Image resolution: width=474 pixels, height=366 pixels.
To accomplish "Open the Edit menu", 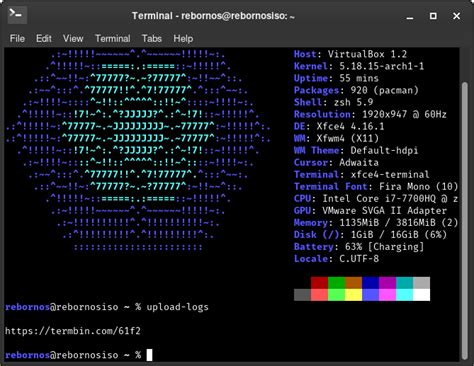I will [x=44, y=39].
